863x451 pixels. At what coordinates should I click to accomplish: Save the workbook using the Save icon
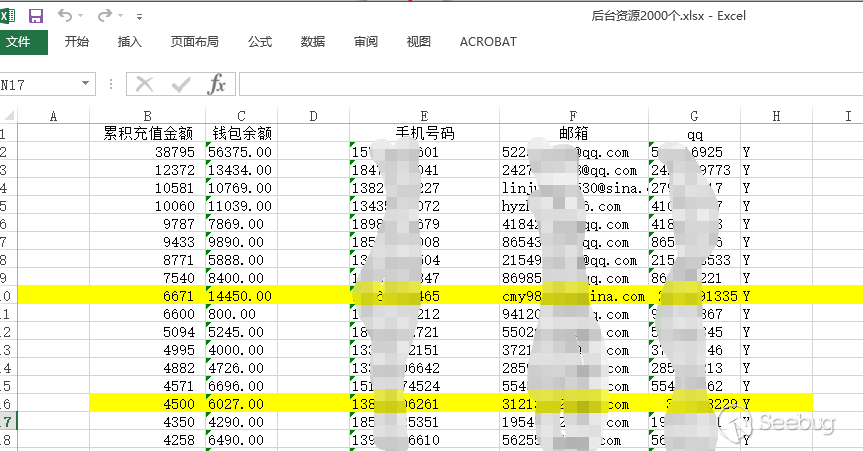(x=36, y=16)
